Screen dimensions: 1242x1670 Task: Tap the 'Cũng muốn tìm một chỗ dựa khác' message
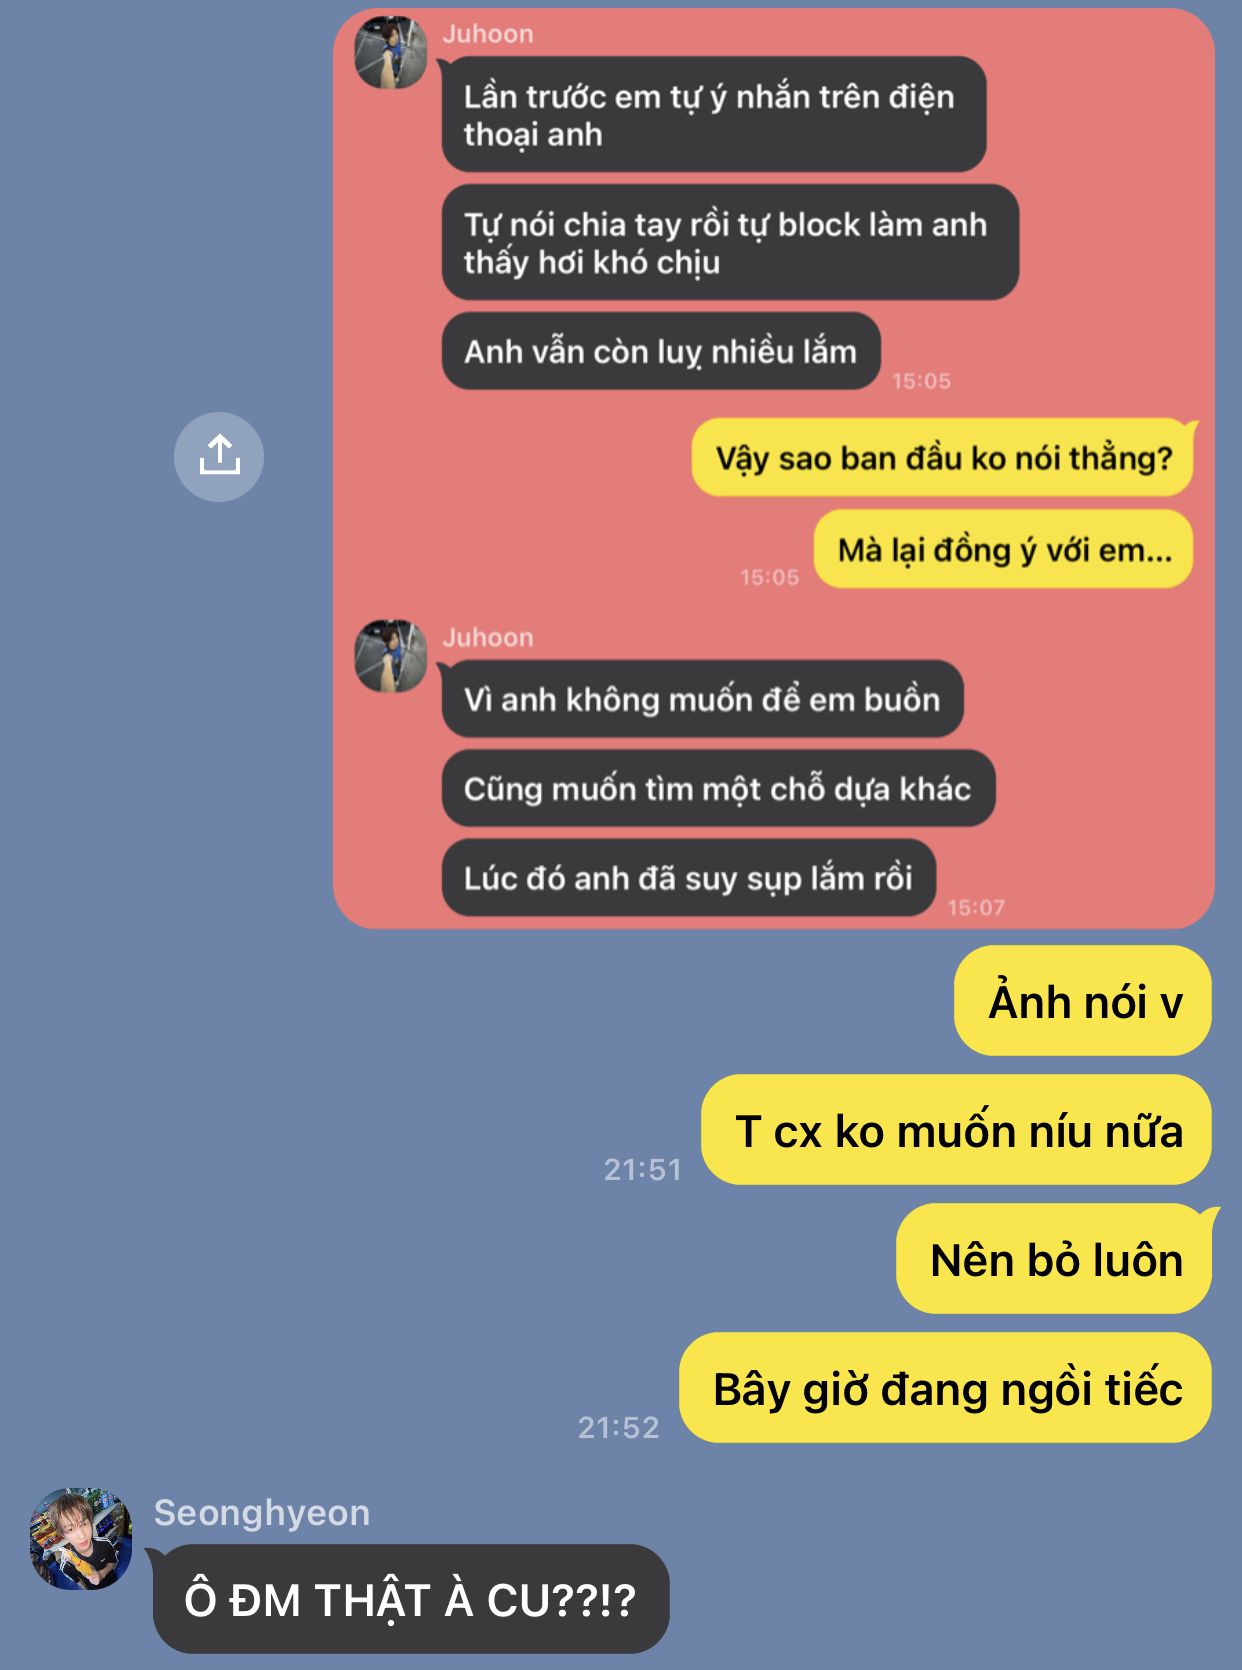coord(718,788)
